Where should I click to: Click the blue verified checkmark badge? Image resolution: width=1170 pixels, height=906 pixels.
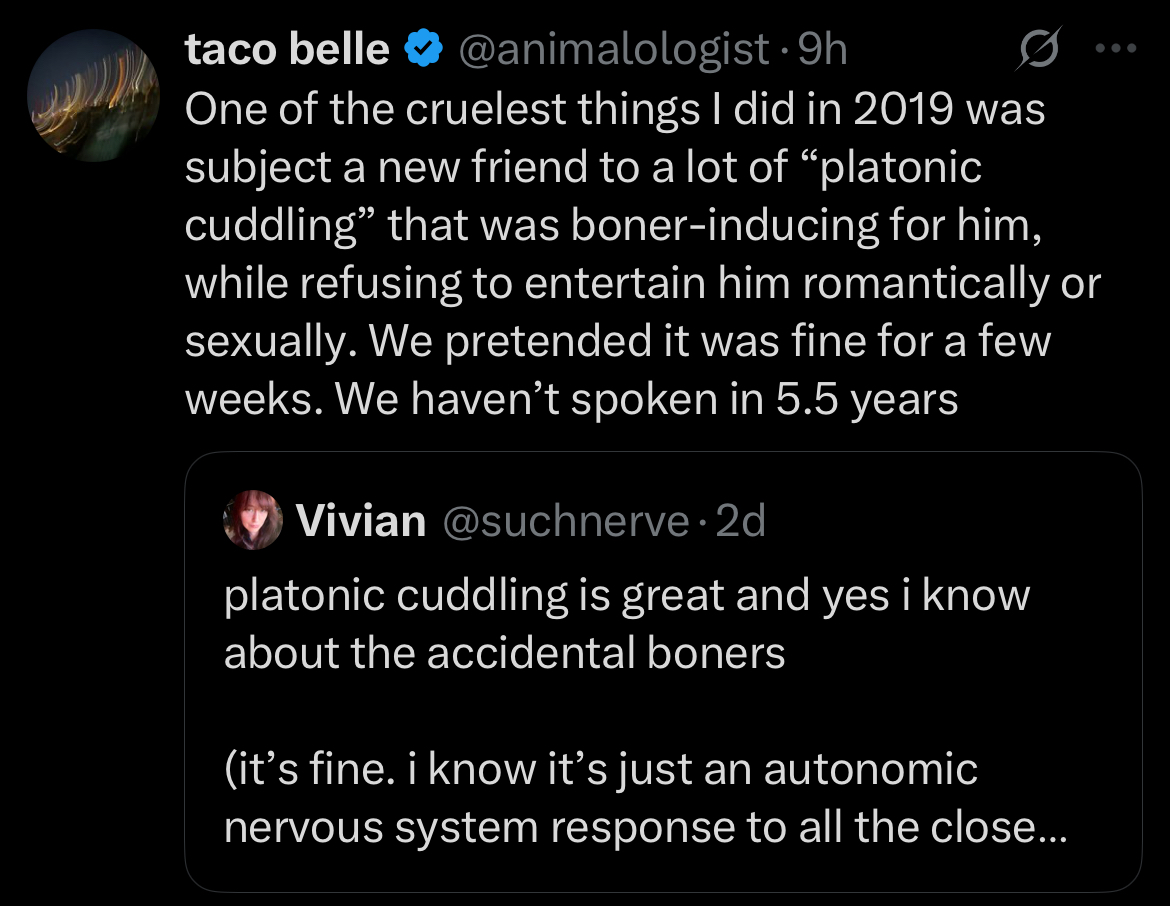tap(423, 49)
